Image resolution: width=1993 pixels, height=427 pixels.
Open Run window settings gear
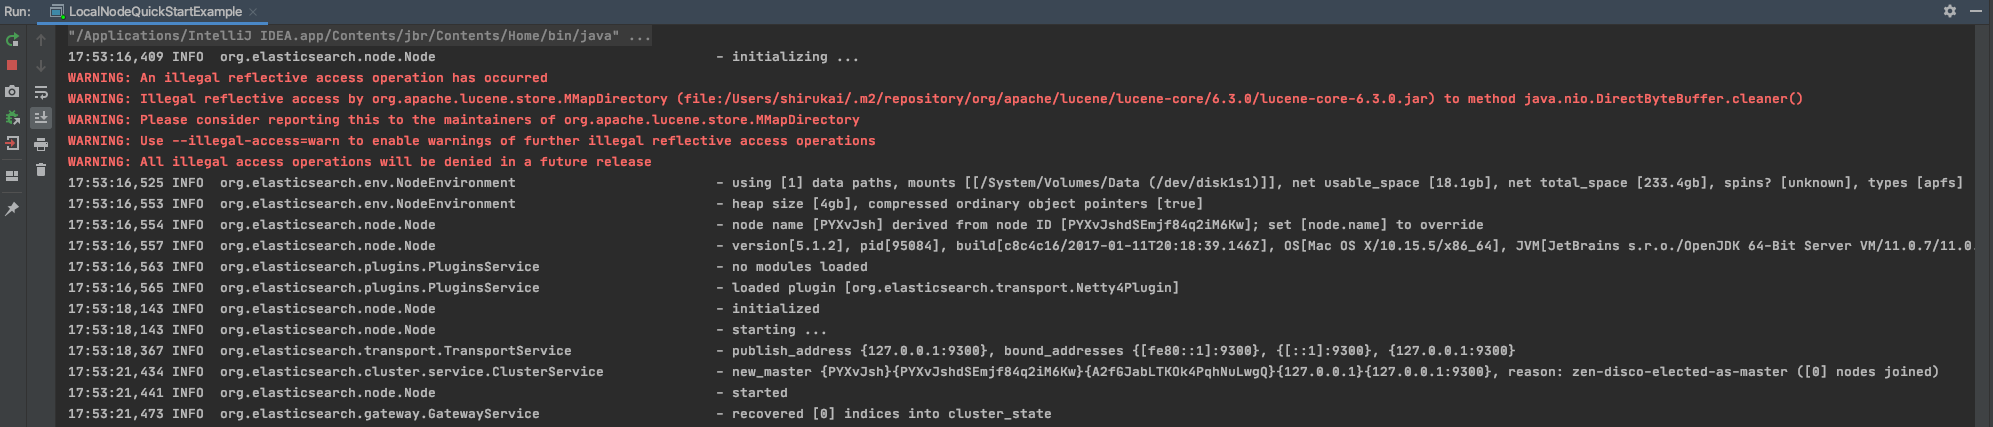click(x=1950, y=11)
